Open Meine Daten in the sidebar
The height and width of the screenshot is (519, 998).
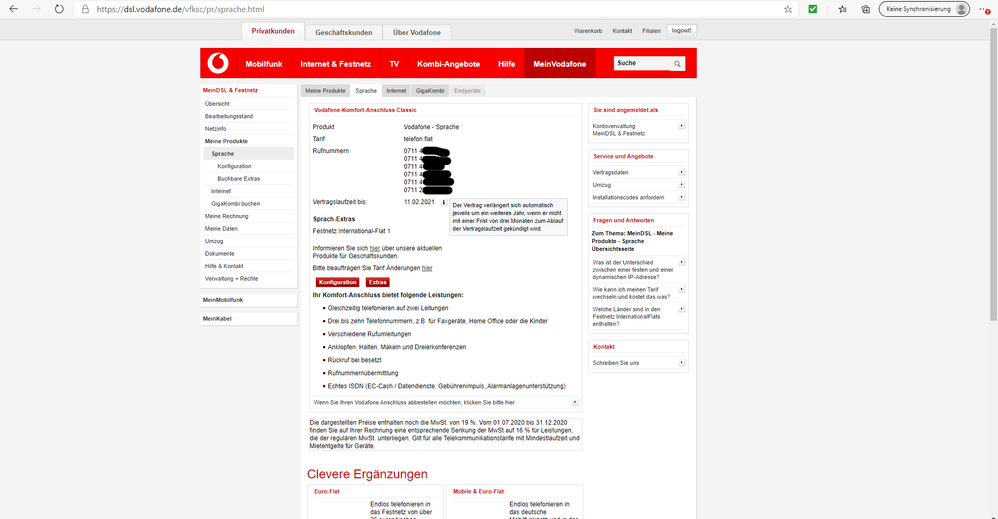pos(221,229)
